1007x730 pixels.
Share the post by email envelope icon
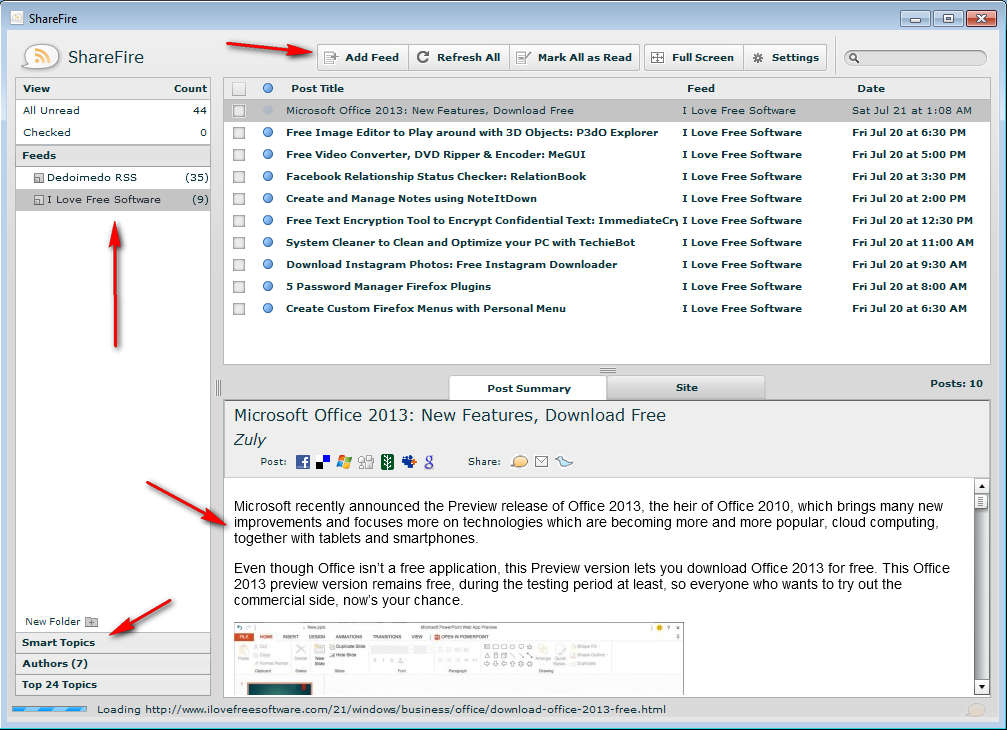(x=541, y=462)
